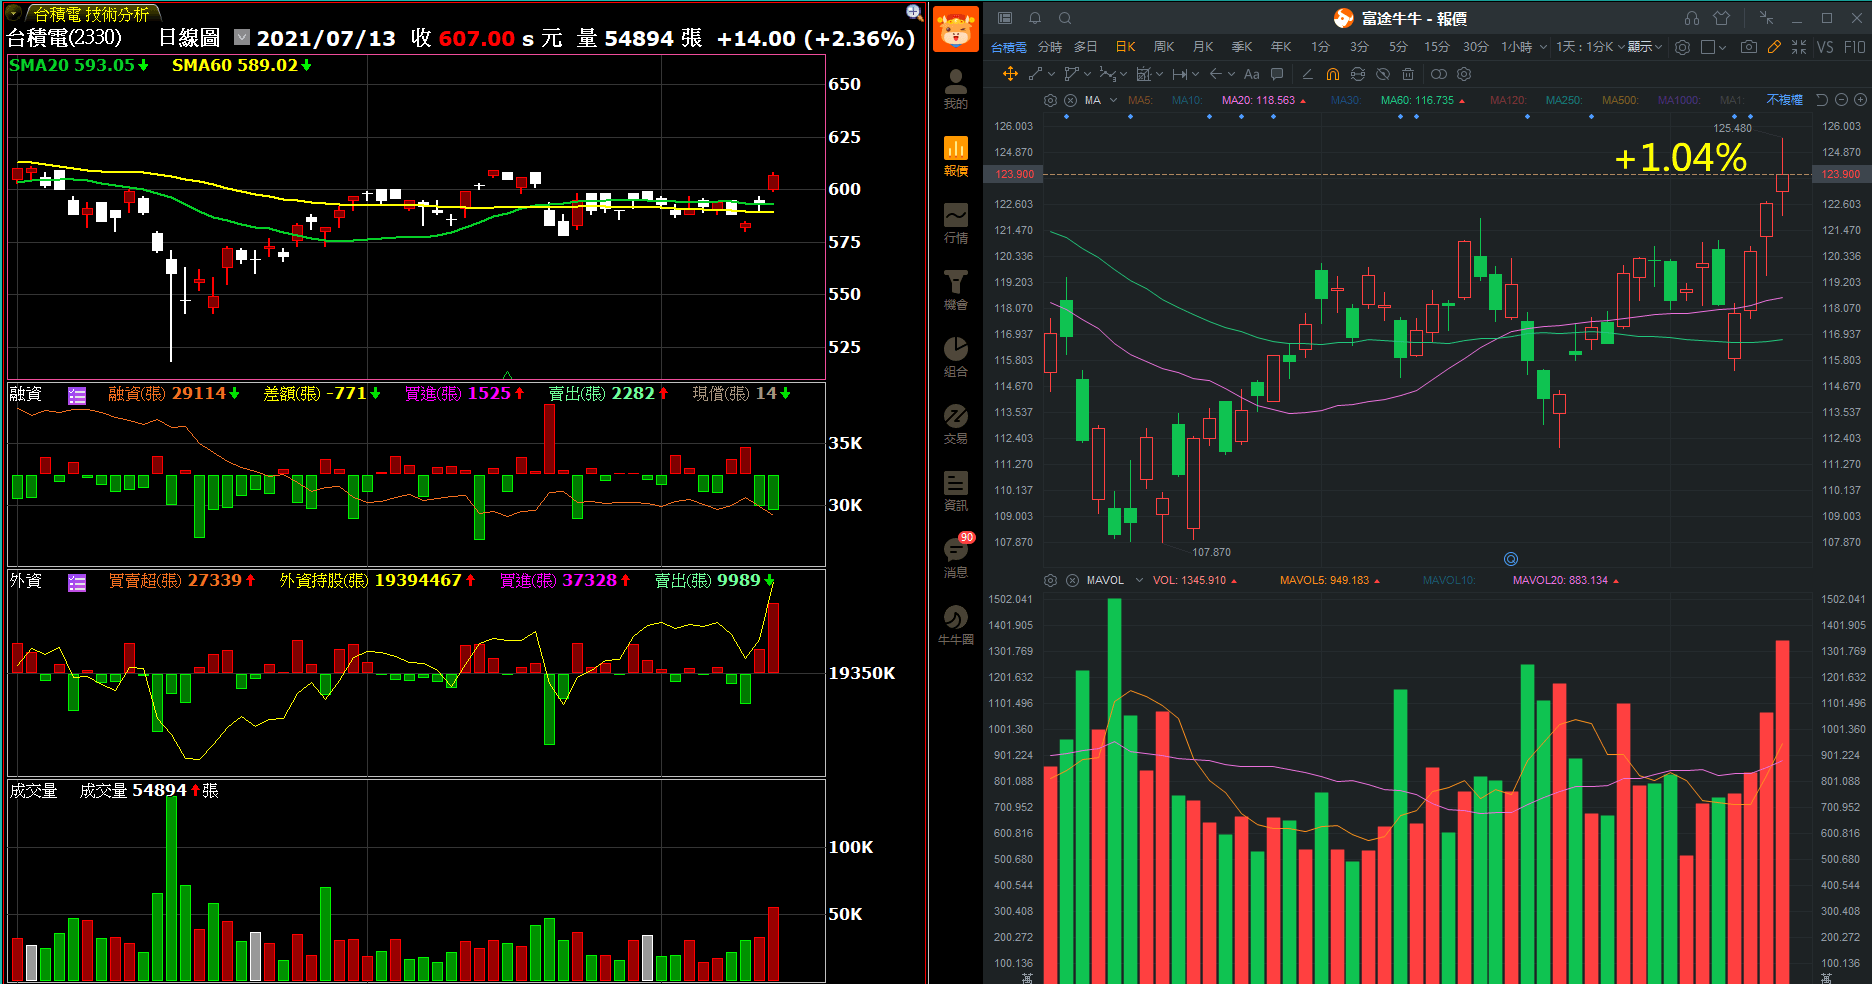The width and height of the screenshot is (1872, 984).
Task: Open 資訊 news section in sidebar
Action: pos(955,491)
